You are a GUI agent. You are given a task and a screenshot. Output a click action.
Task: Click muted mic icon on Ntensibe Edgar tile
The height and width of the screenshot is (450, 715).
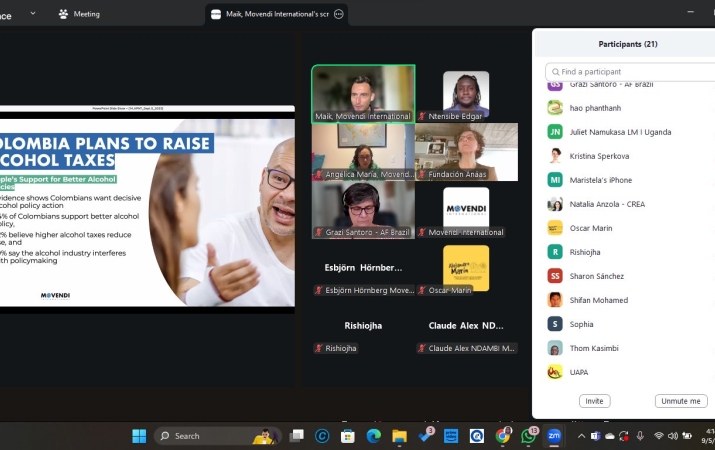[422, 116]
